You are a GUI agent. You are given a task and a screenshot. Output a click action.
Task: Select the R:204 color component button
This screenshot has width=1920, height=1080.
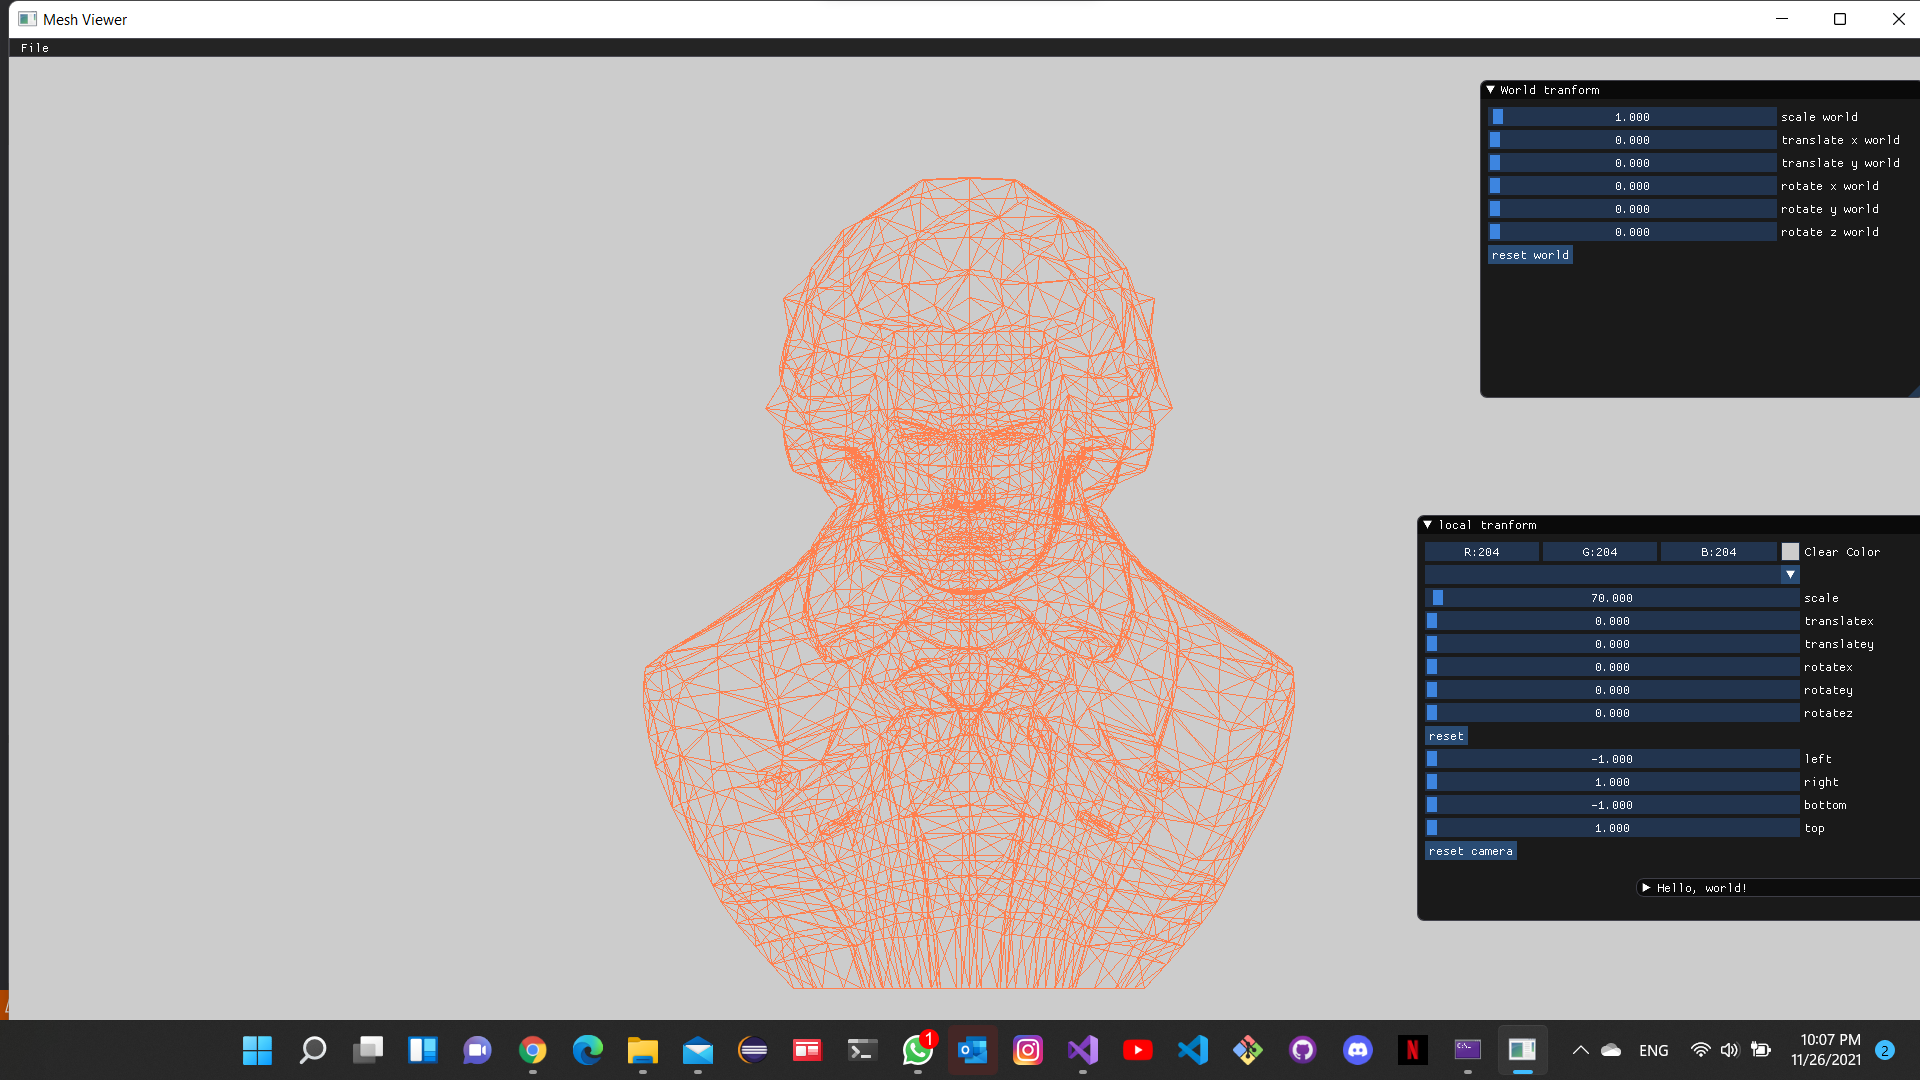pyautogui.click(x=1481, y=551)
